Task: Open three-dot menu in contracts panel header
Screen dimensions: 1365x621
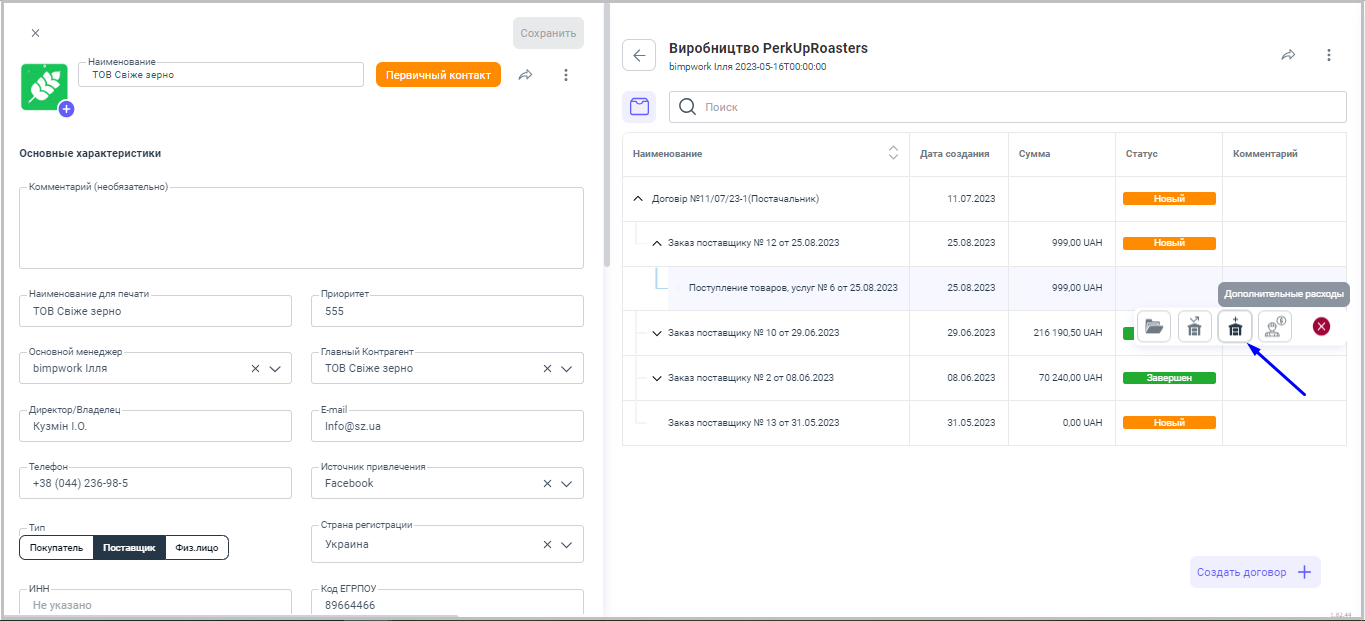Action: point(1329,55)
